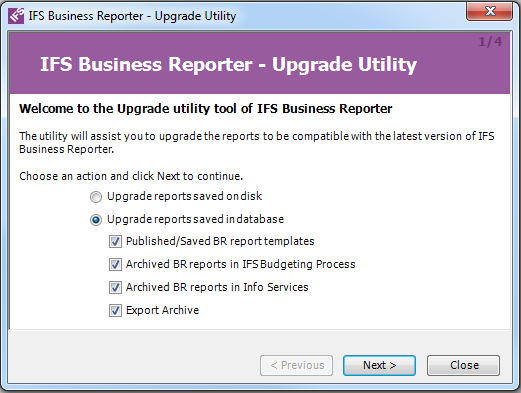Click the purple banner heading text
The image size is (521, 393).
pyautogui.click(x=228, y=64)
